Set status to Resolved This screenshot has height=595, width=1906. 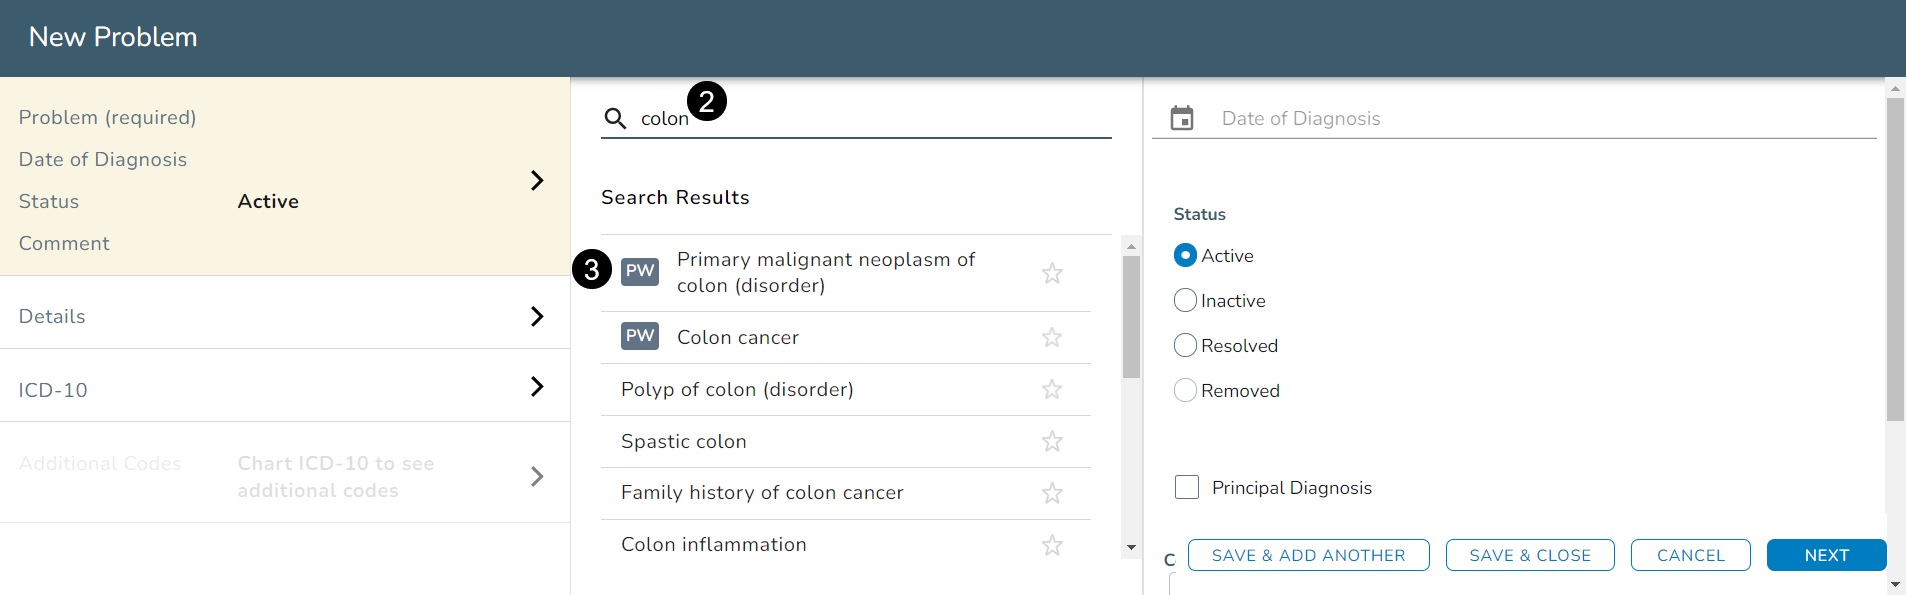[1185, 346]
